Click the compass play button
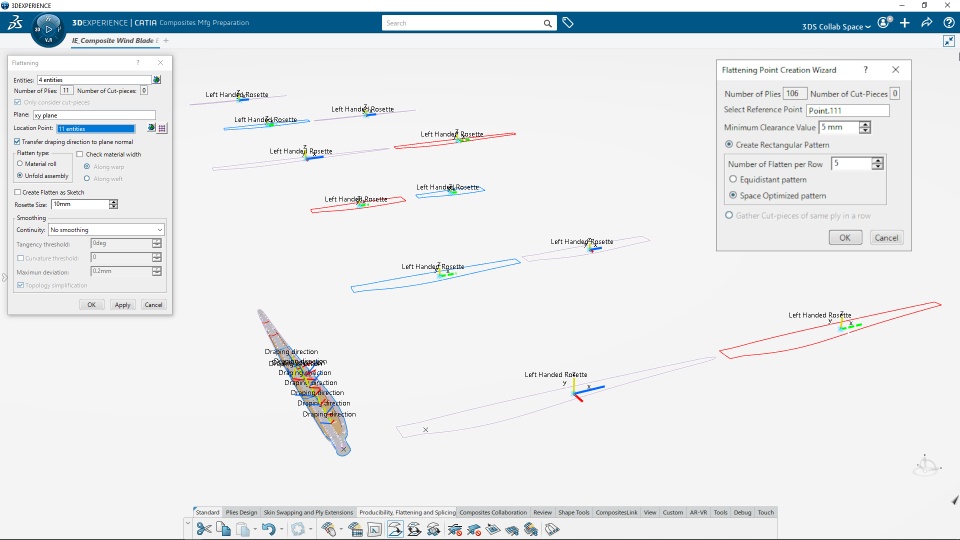 pyautogui.click(x=48, y=29)
